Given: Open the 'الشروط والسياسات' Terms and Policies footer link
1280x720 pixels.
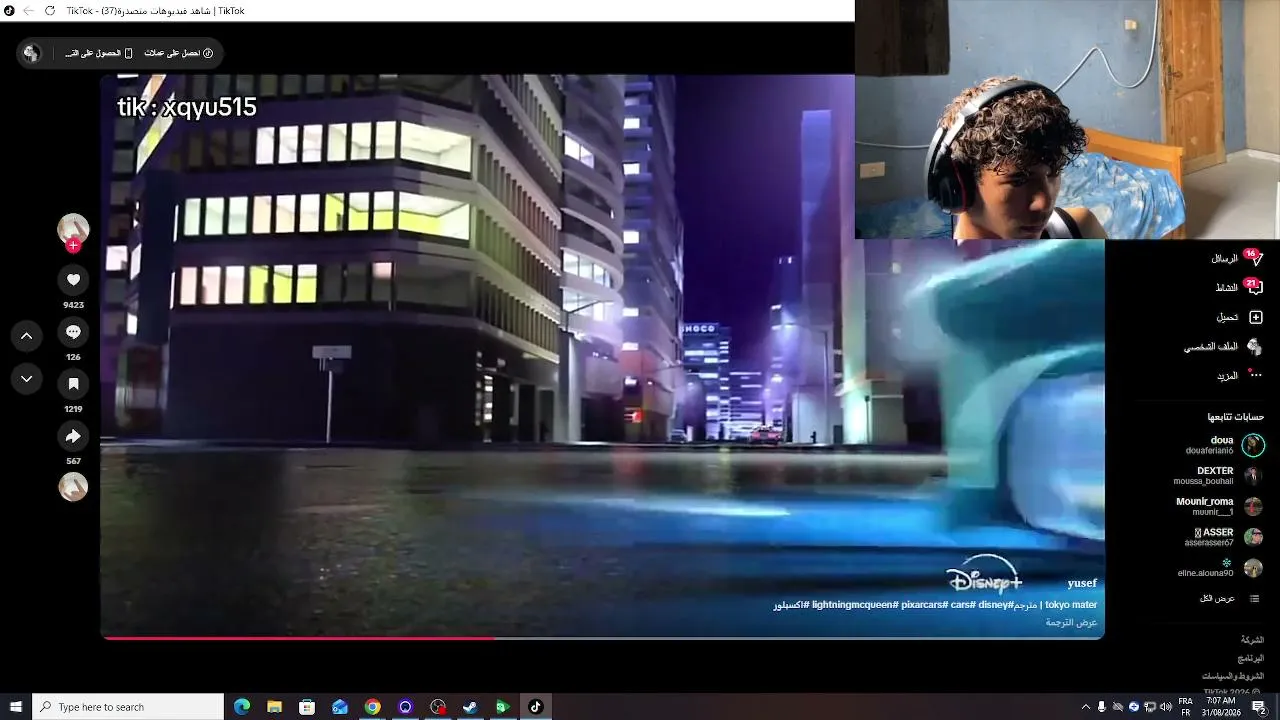Looking at the screenshot, I should point(1233,676).
